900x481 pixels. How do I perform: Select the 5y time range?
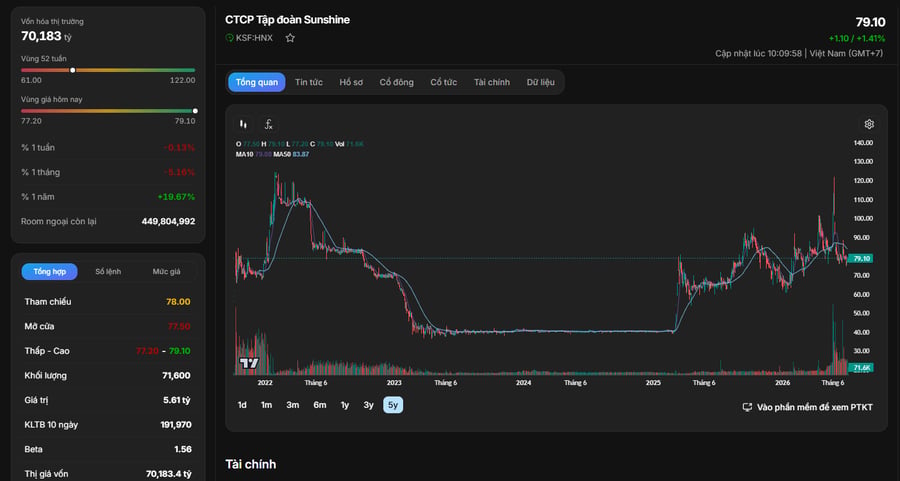point(393,405)
